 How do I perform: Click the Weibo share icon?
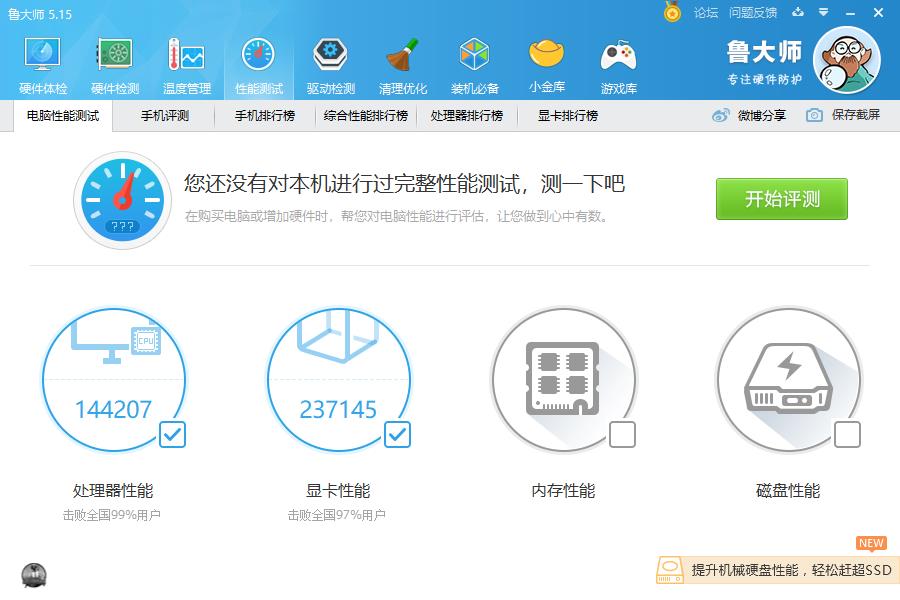click(x=720, y=115)
